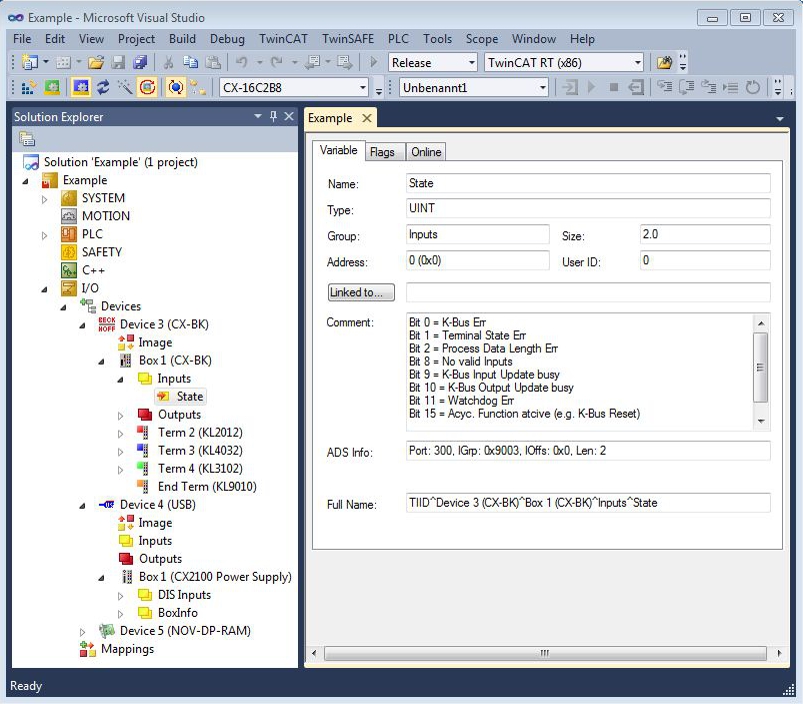Click the TwinCAT Restart Run Mode green icon
Image resolution: width=803 pixels, height=704 pixels.
52,88
